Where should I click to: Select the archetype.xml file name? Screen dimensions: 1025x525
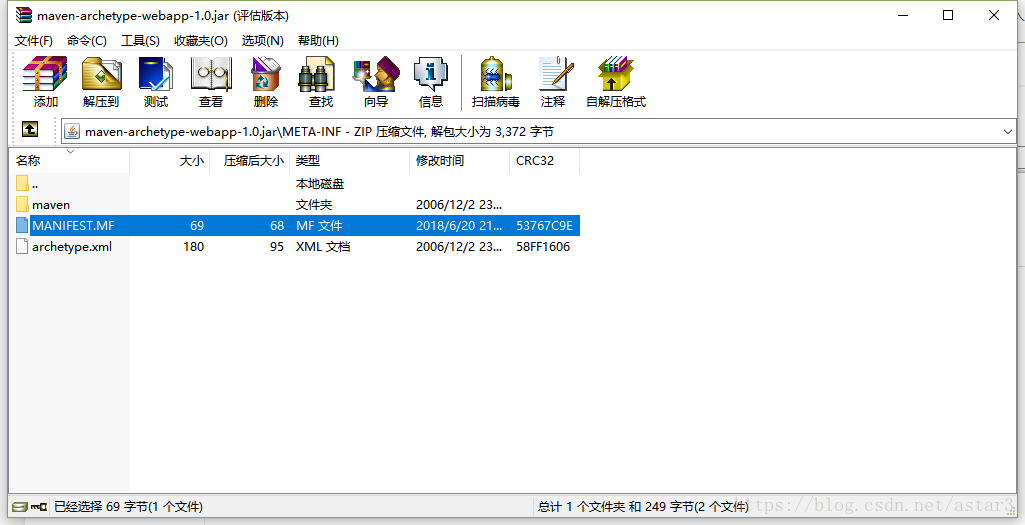pyautogui.click(x=72, y=246)
